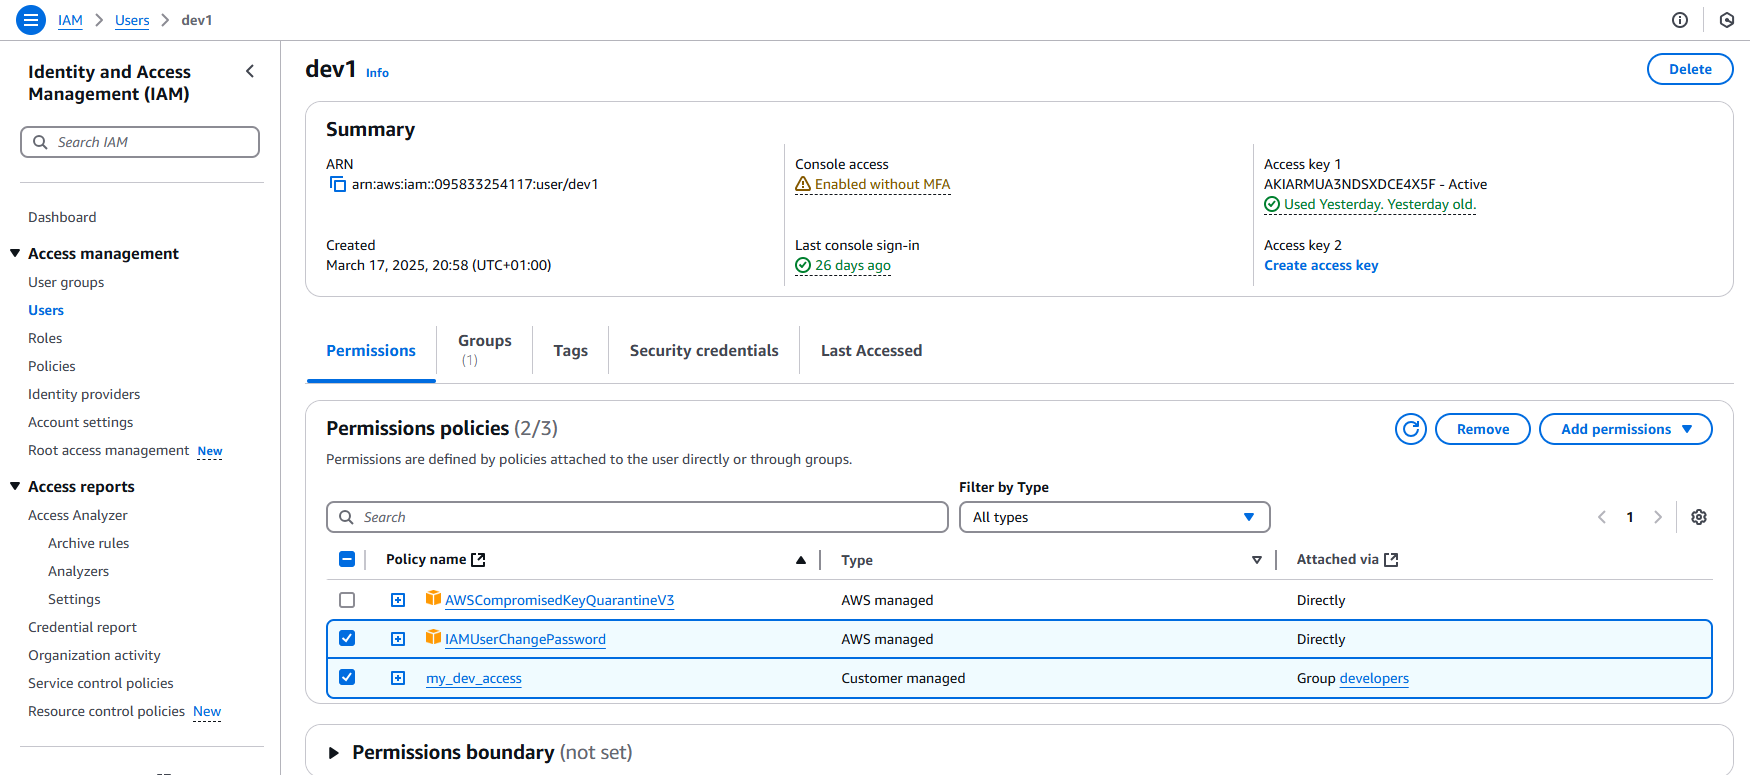Open the Add permissions dropdown button
Screen dimensions: 1750x775
pyautogui.click(x=1625, y=429)
